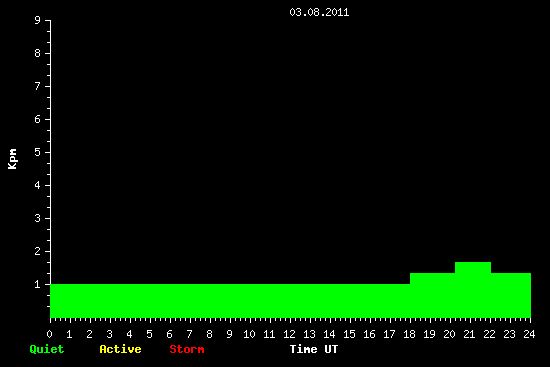550x367 pixels.
Task: Click the long flat green bar near hour 9
Action: click(230, 301)
